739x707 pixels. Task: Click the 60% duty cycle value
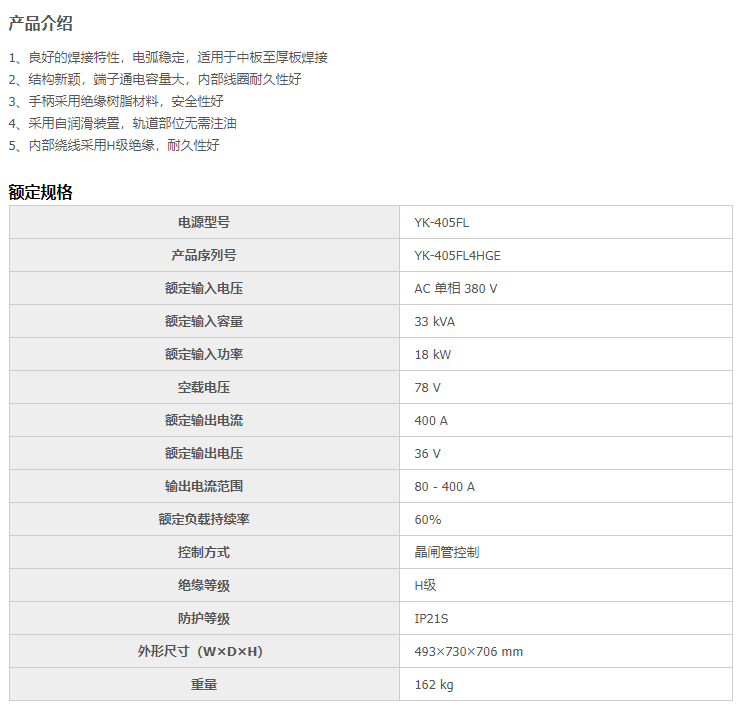427,519
